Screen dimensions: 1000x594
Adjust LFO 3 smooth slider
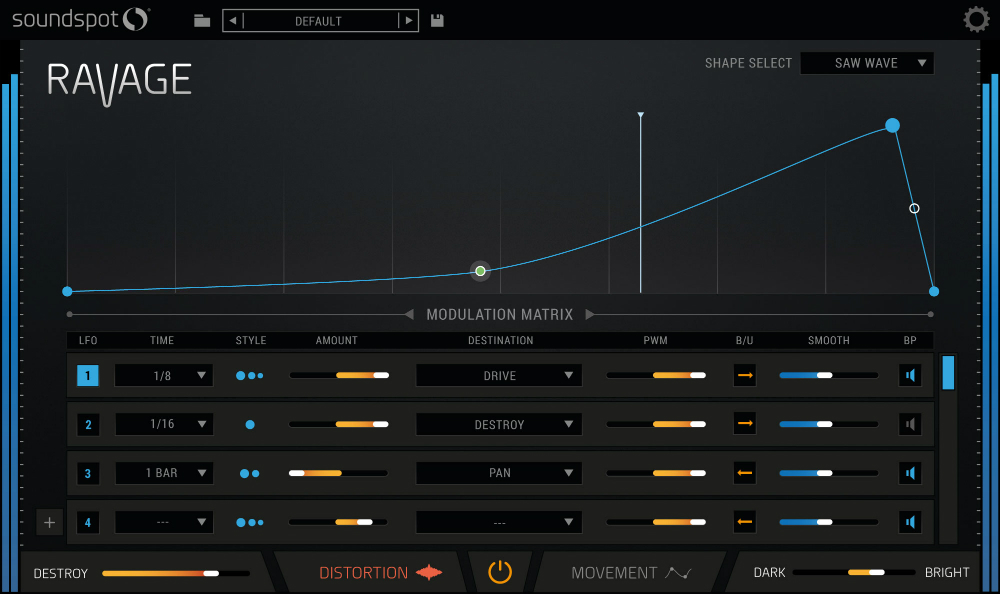pyautogui.click(x=828, y=473)
